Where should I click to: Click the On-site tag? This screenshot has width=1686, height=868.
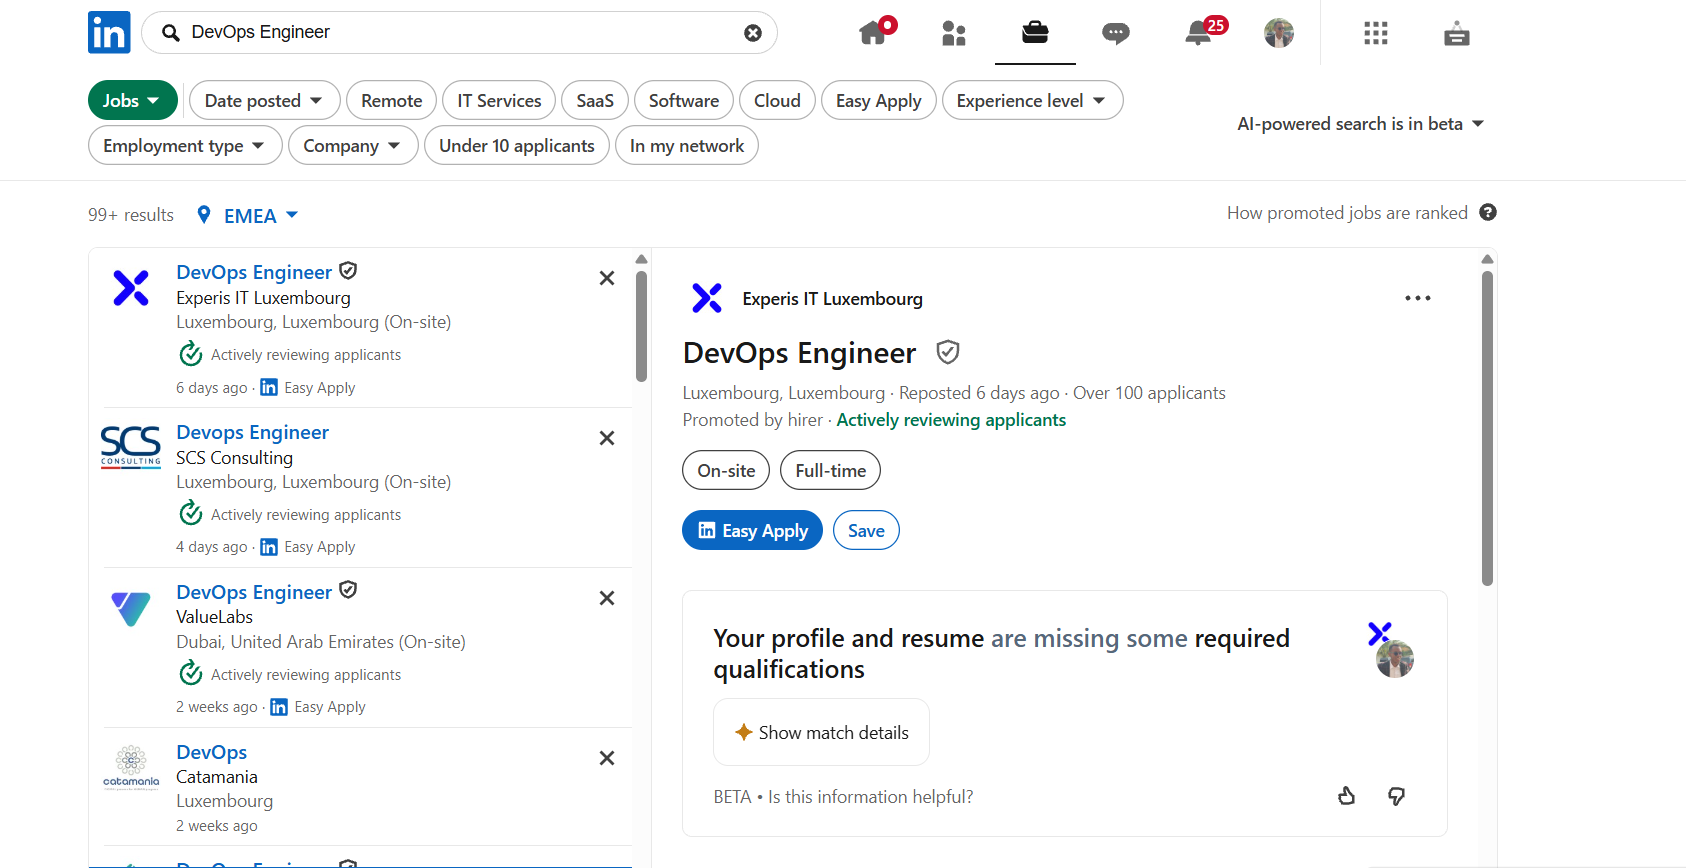tap(726, 470)
